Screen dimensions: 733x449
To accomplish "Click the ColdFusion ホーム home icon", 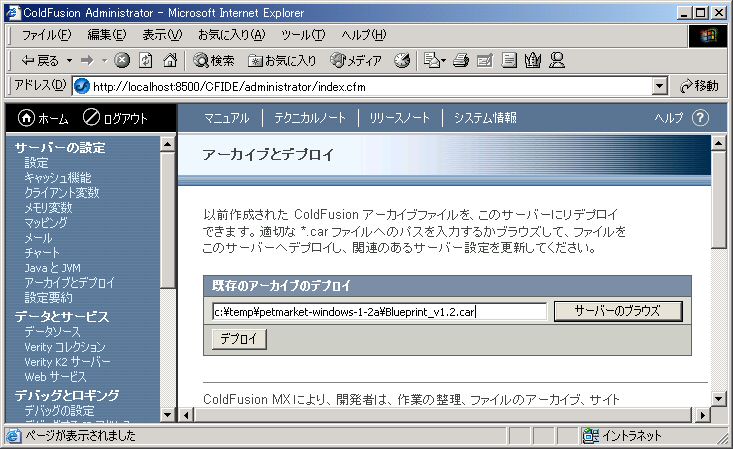I will 26,118.
